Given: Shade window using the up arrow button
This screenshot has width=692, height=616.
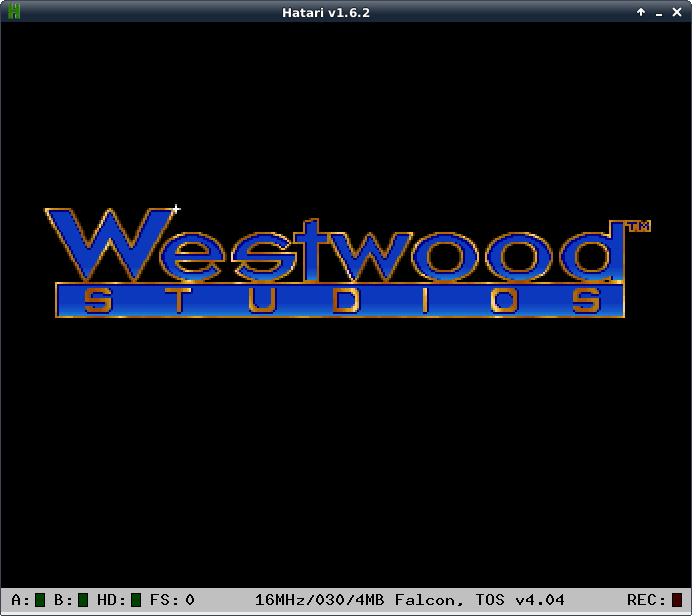Looking at the screenshot, I should tap(641, 12).
